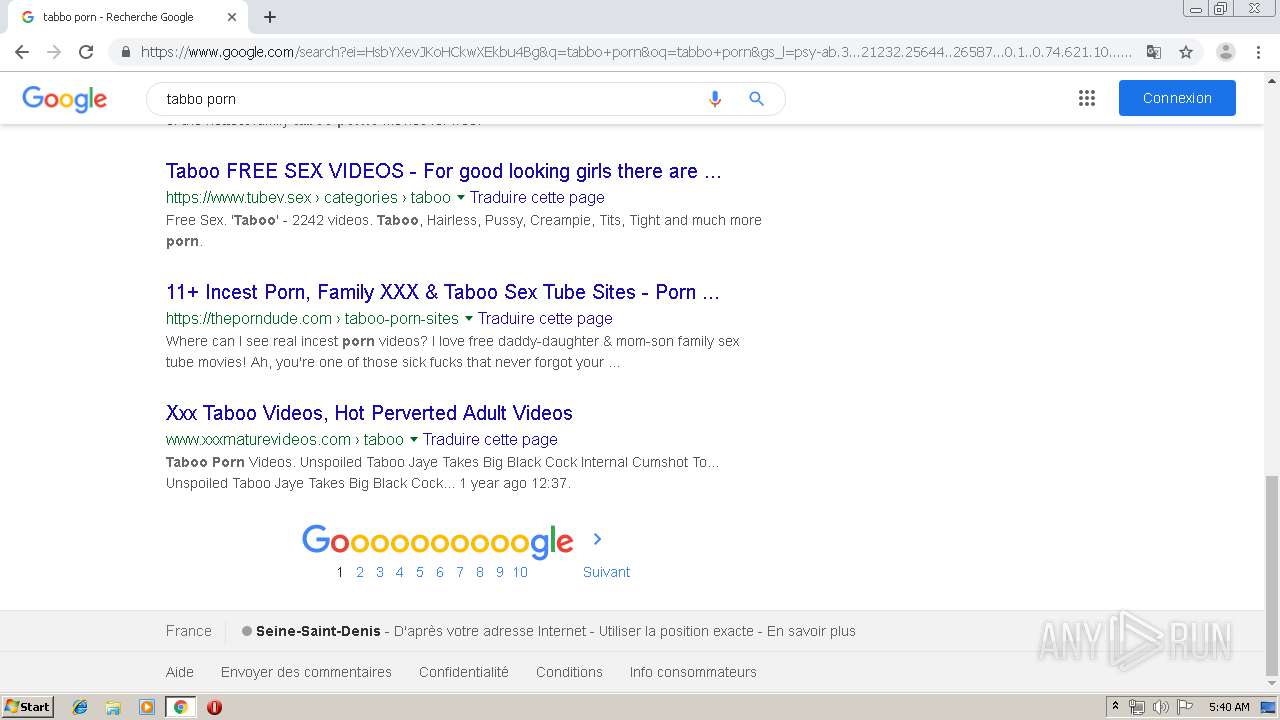Click the France location text in footer
The width and height of the screenshot is (1280, 720).
(189, 631)
